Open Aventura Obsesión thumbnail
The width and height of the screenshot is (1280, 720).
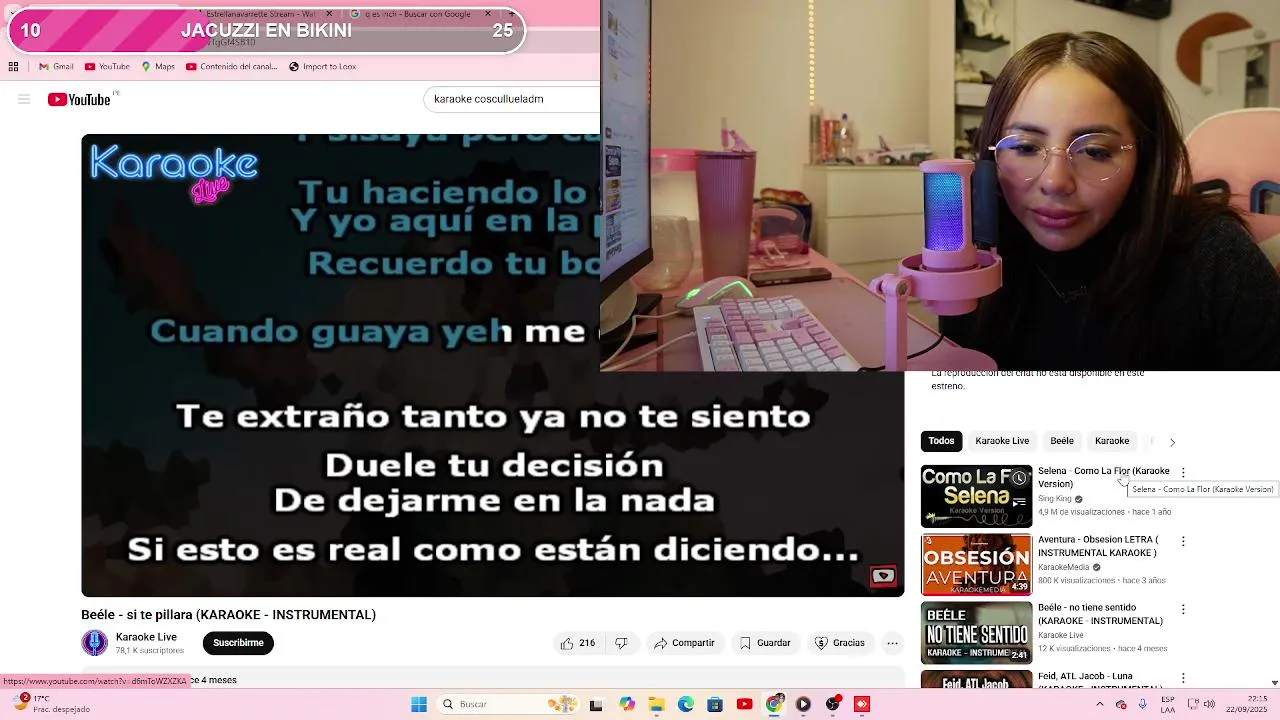point(976,564)
